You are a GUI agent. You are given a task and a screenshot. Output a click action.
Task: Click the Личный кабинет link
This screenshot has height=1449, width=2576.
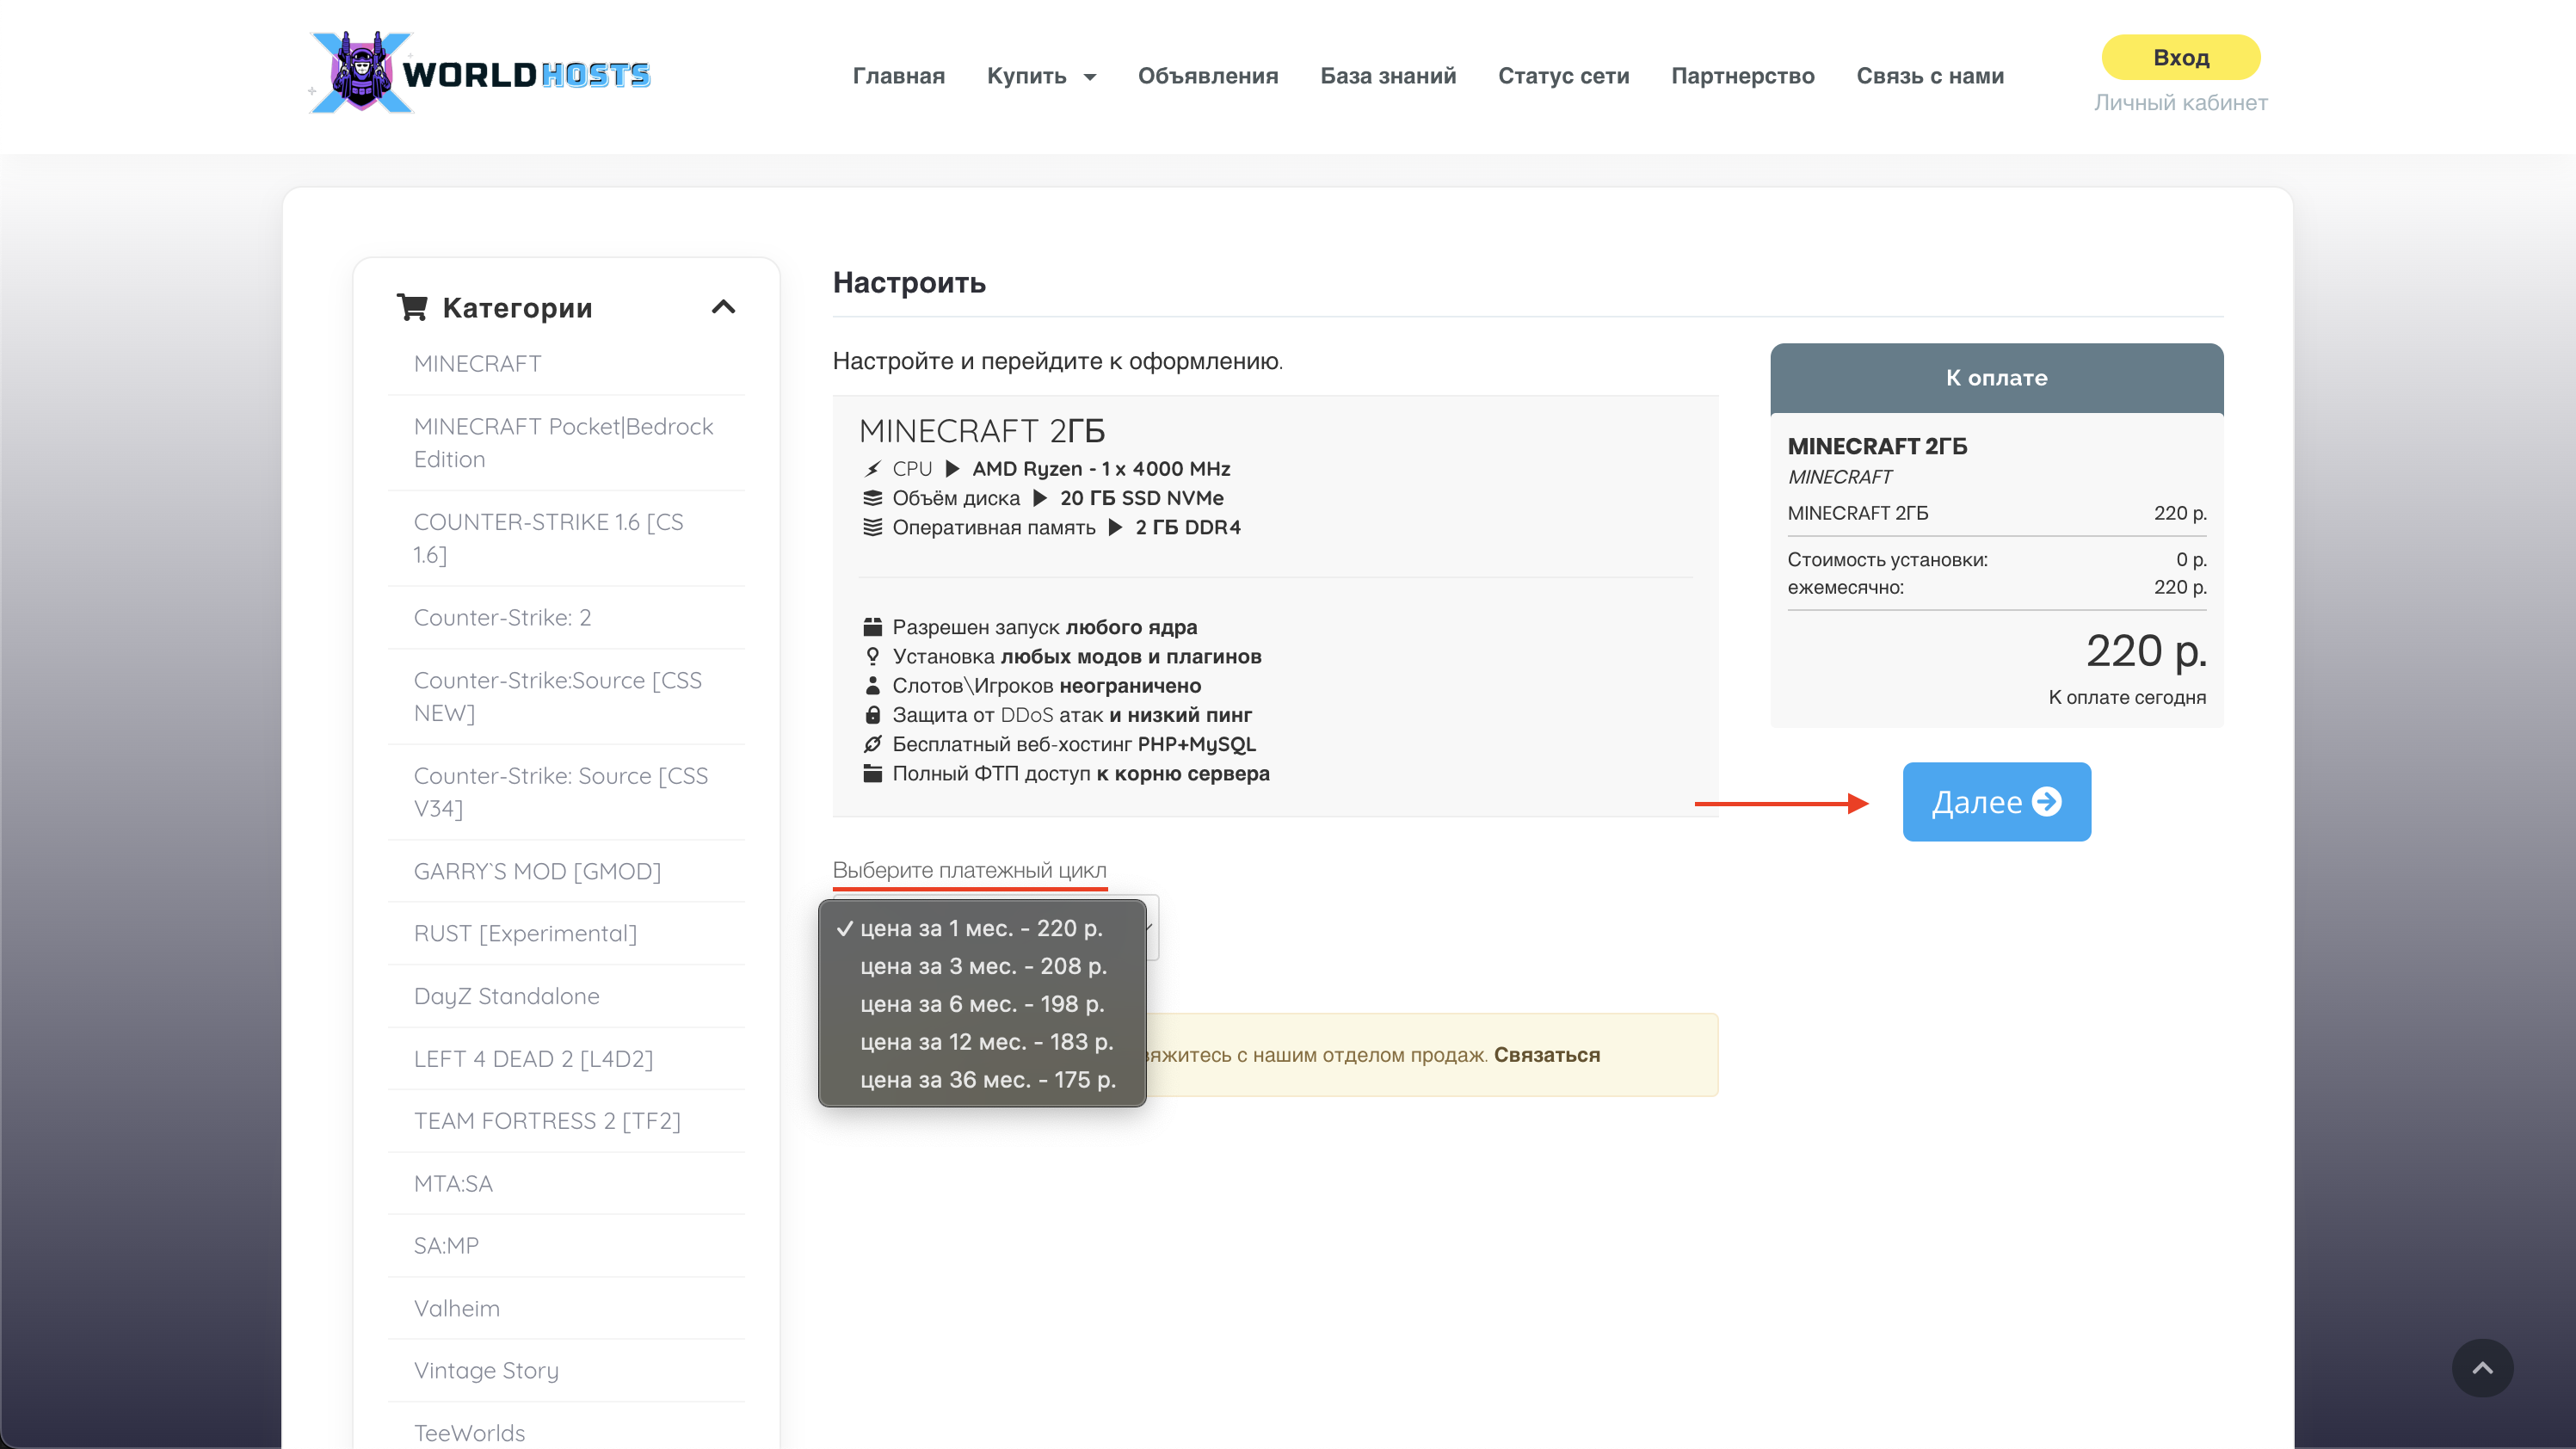(x=2180, y=102)
